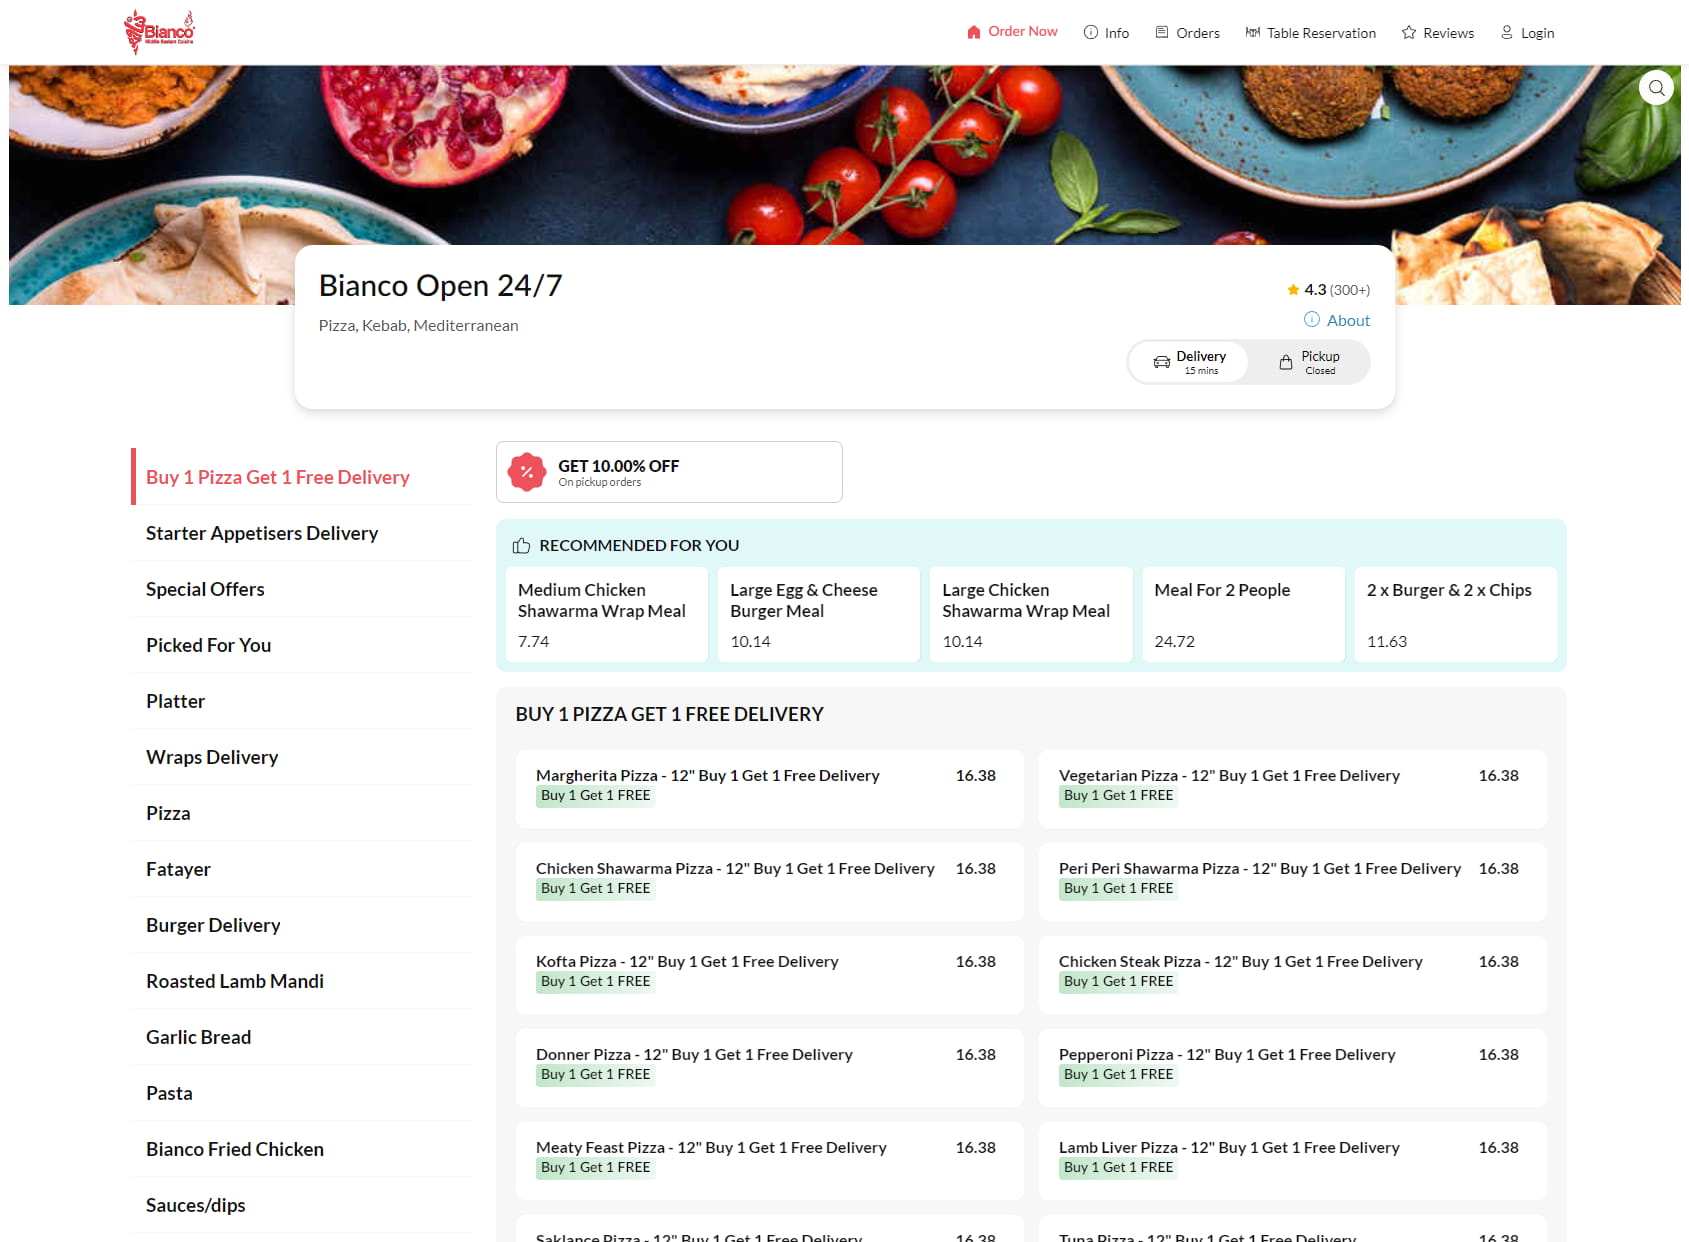Viewport: 1689px width, 1242px height.
Task: Select Garlic Bread category
Action: (301, 1037)
